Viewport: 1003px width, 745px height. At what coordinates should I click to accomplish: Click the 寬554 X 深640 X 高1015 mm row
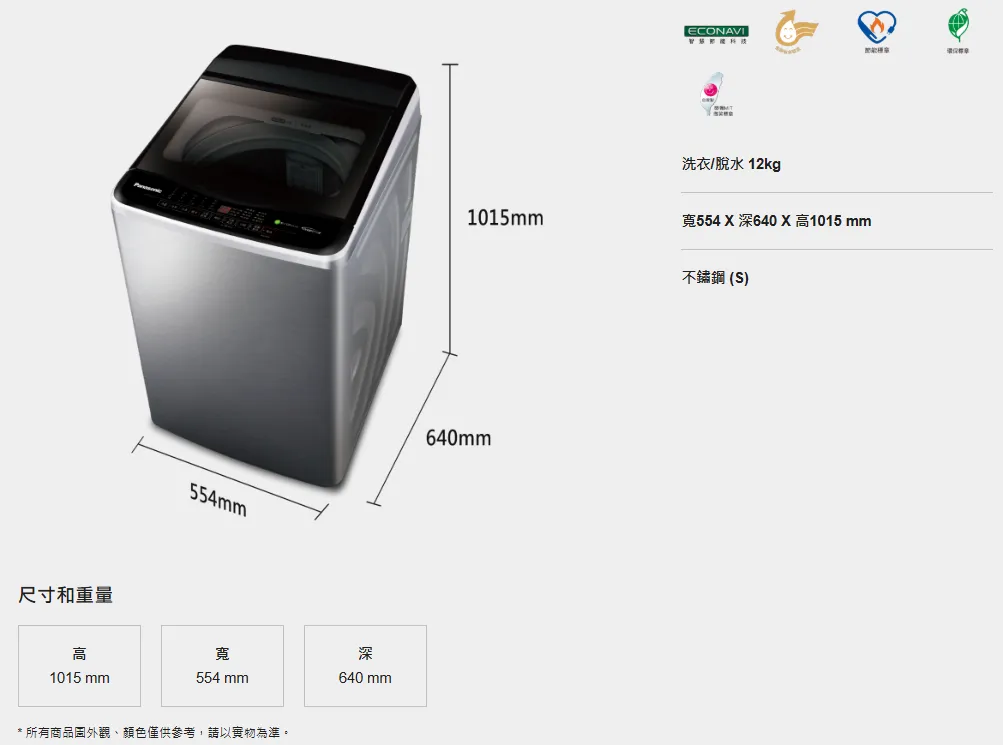pyautogui.click(x=837, y=221)
